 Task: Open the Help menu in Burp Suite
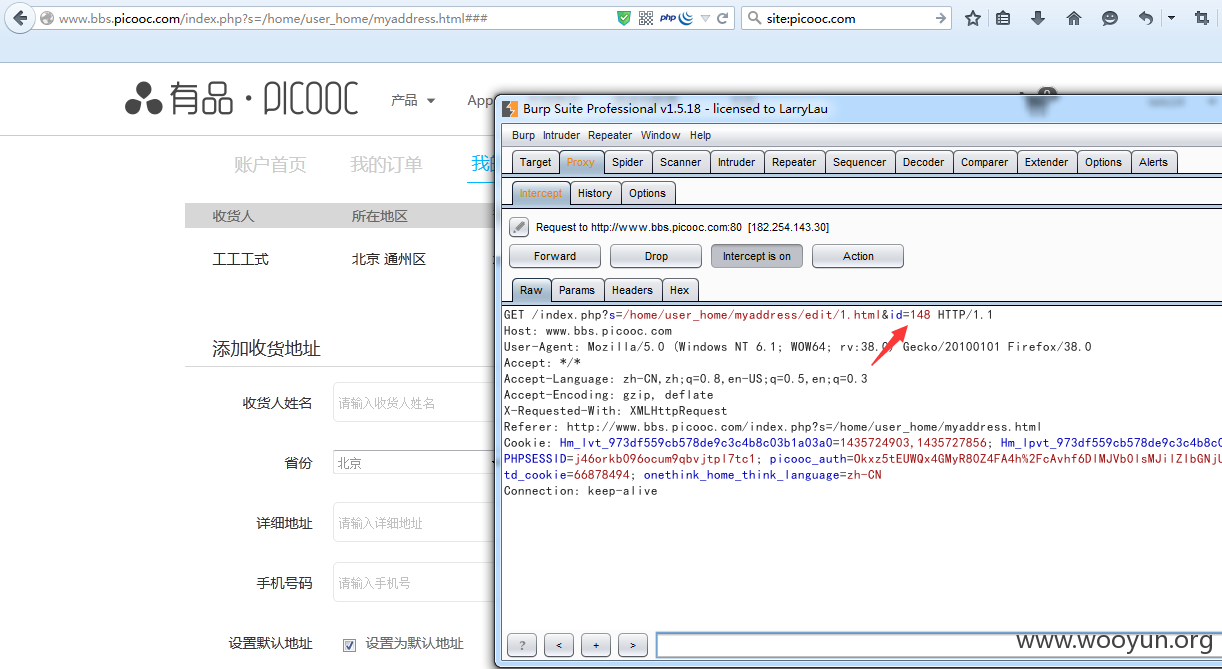click(x=700, y=135)
